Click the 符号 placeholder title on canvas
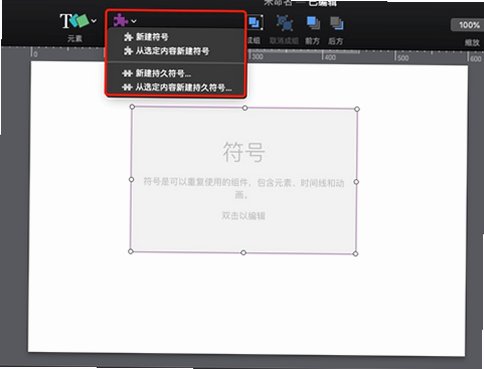 point(244,152)
